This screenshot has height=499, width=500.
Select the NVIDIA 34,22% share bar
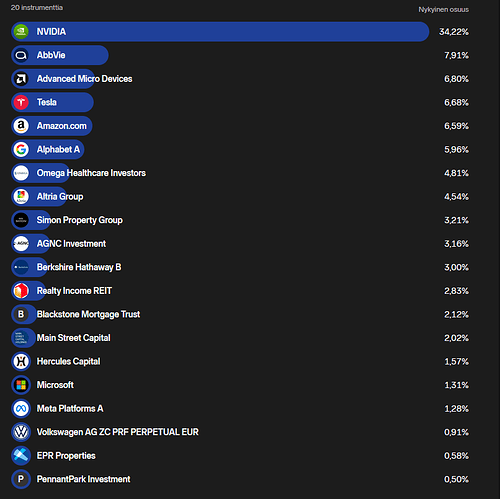pyautogui.click(x=220, y=32)
